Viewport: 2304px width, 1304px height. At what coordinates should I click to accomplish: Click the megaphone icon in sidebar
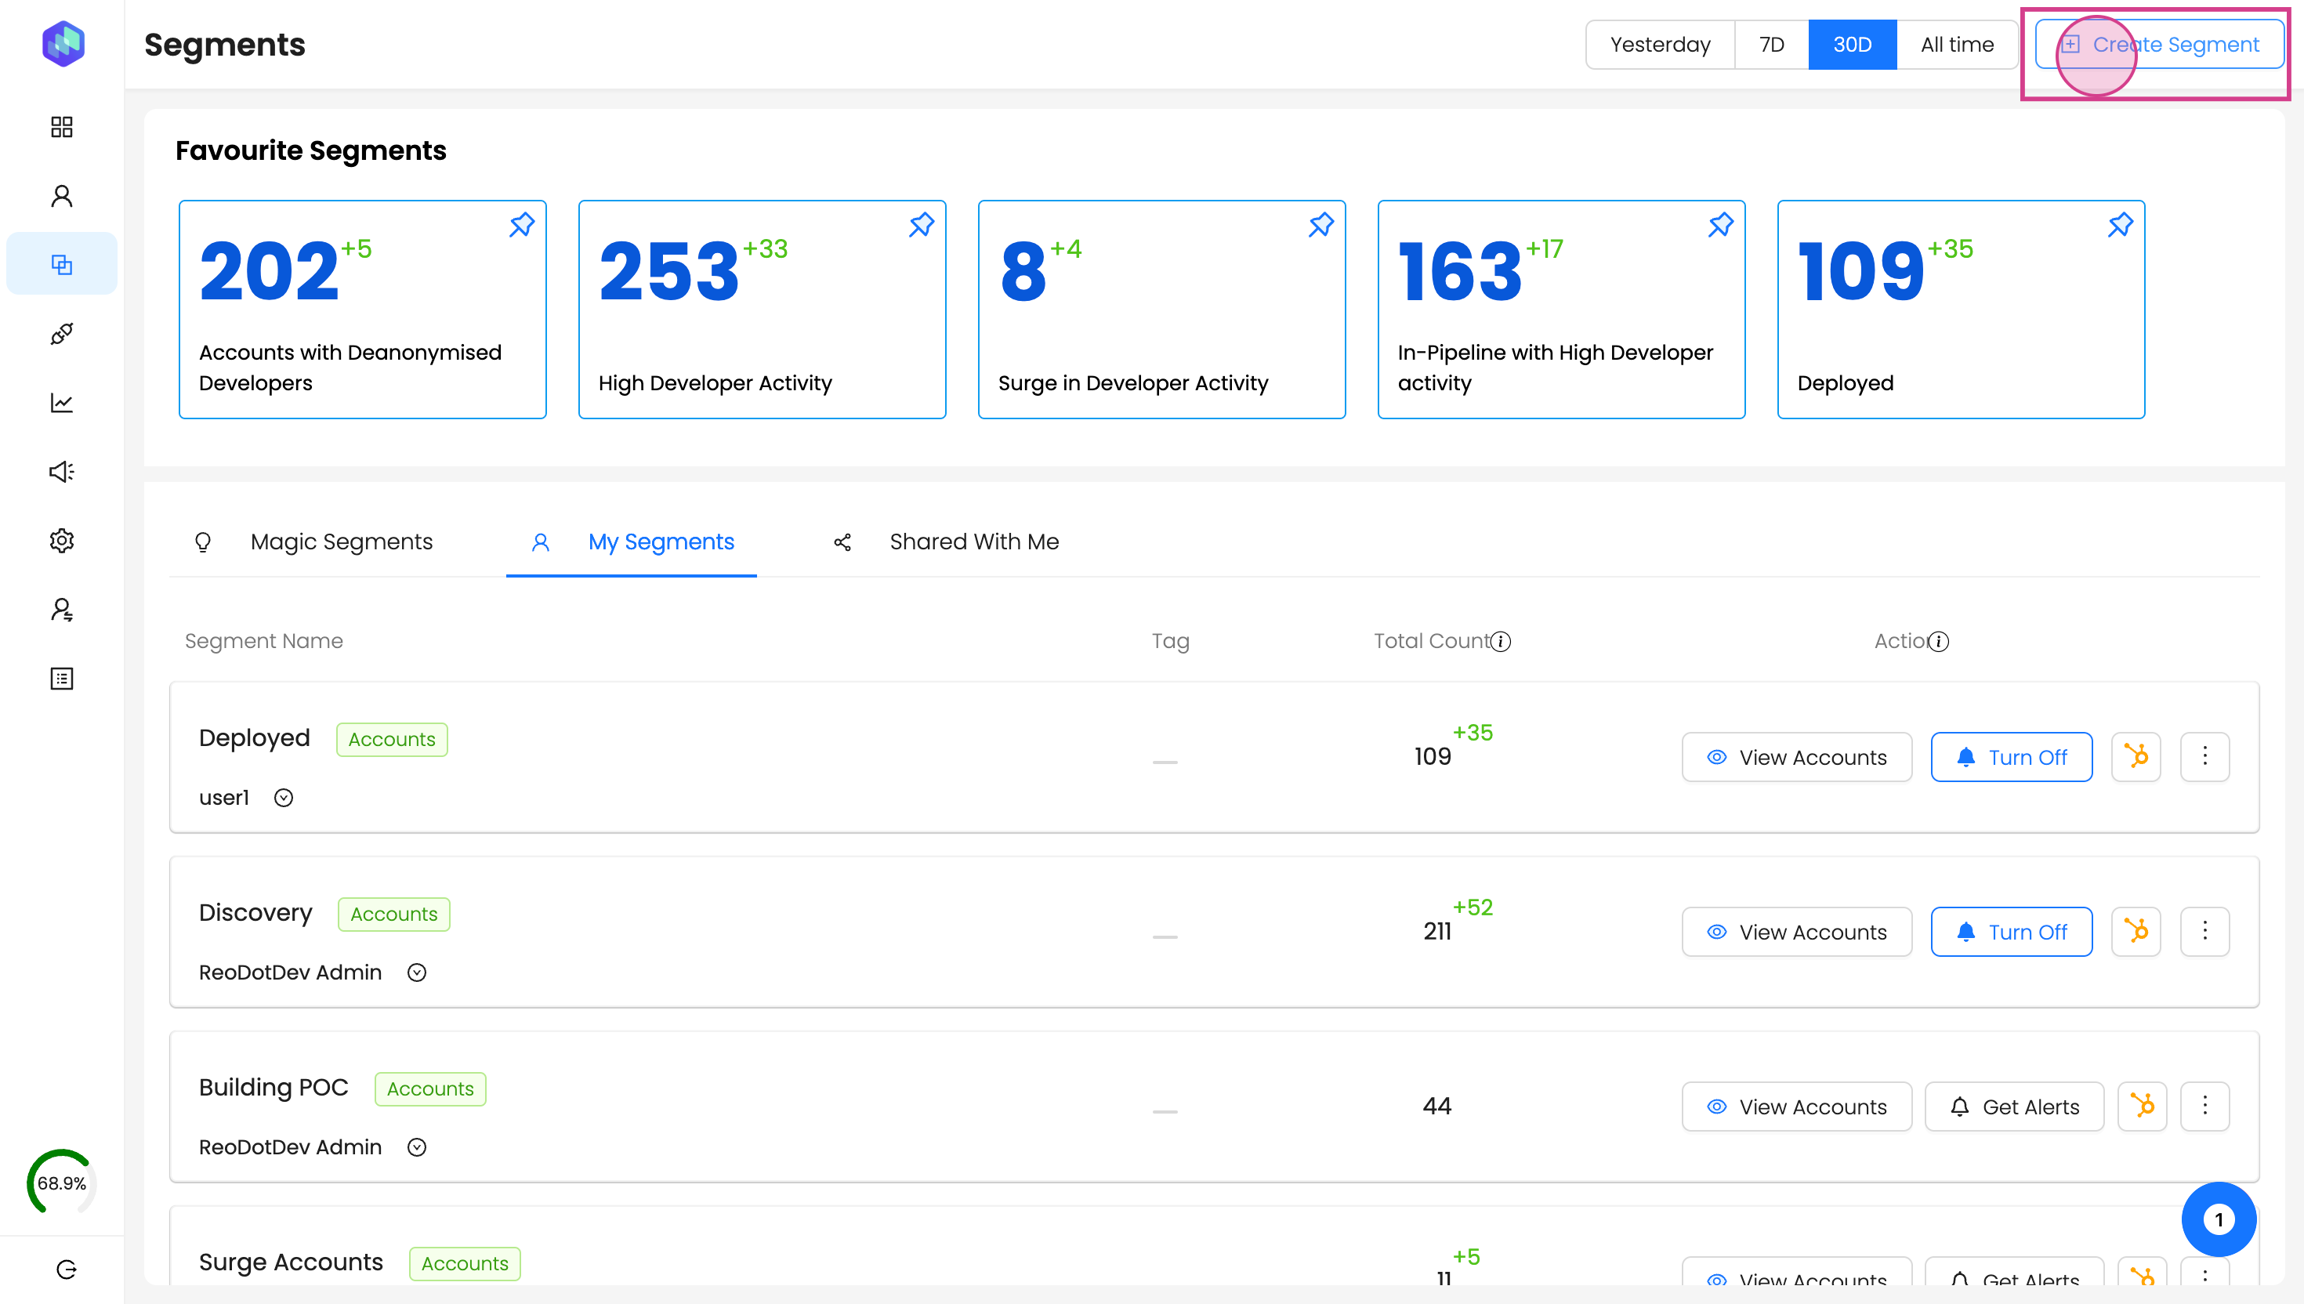pyautogui.click(x=62, y=472)
